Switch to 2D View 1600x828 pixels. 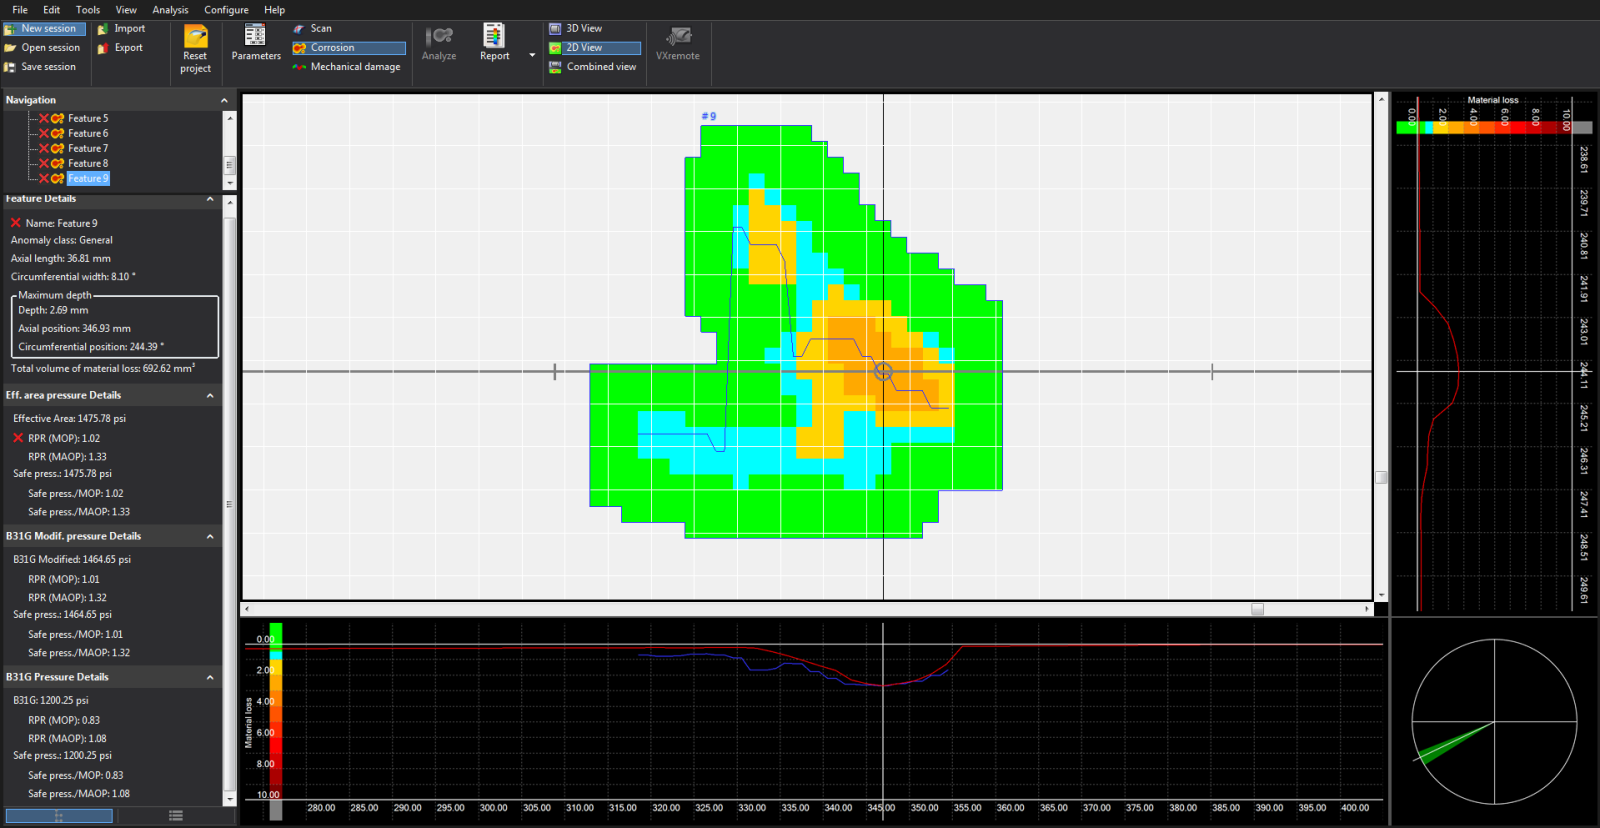coord(594,48)
